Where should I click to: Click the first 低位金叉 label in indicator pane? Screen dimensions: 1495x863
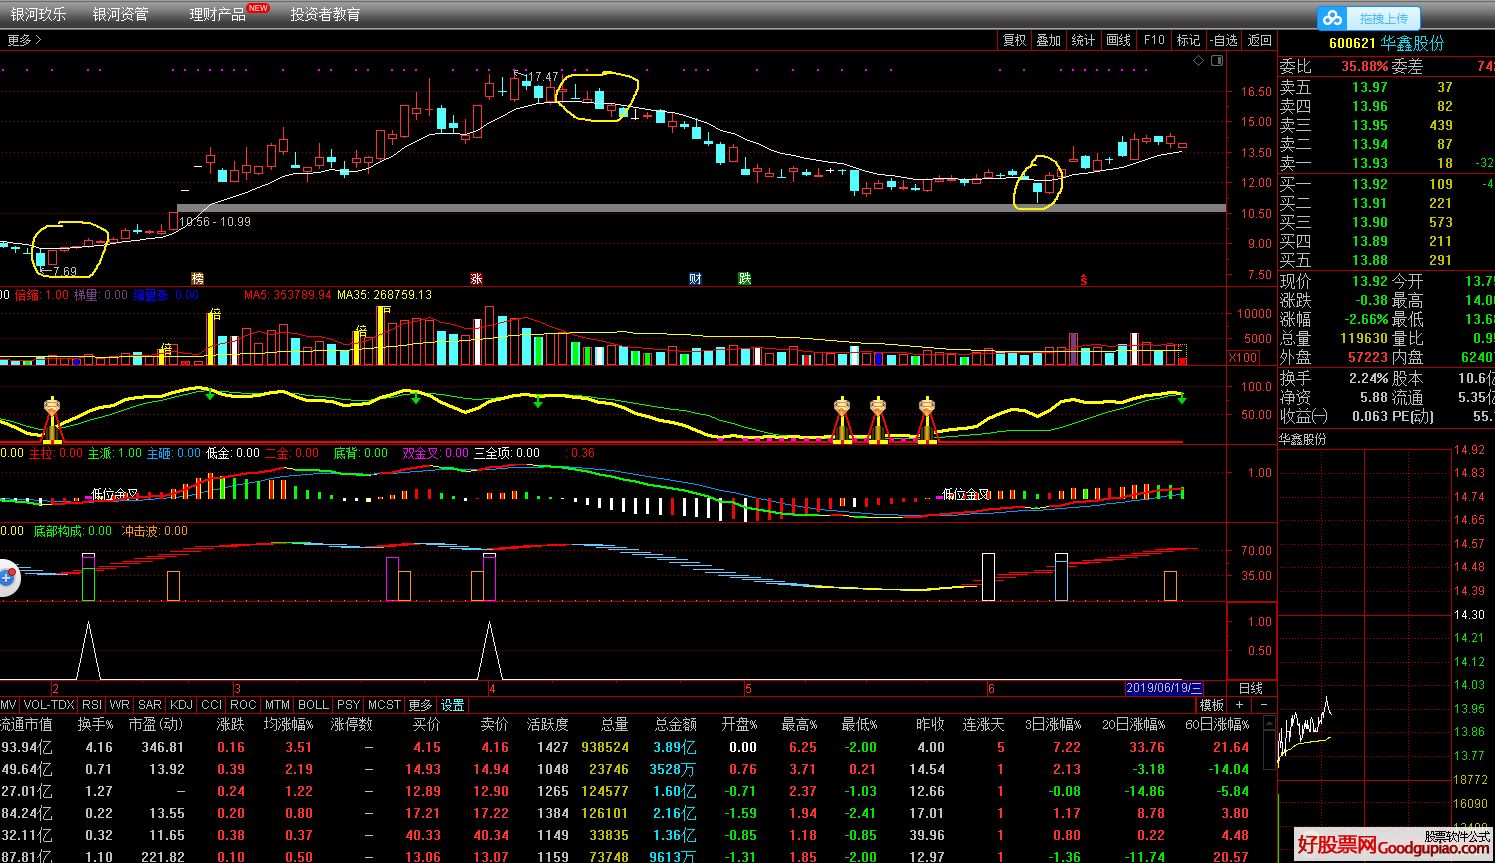point(114,494)
